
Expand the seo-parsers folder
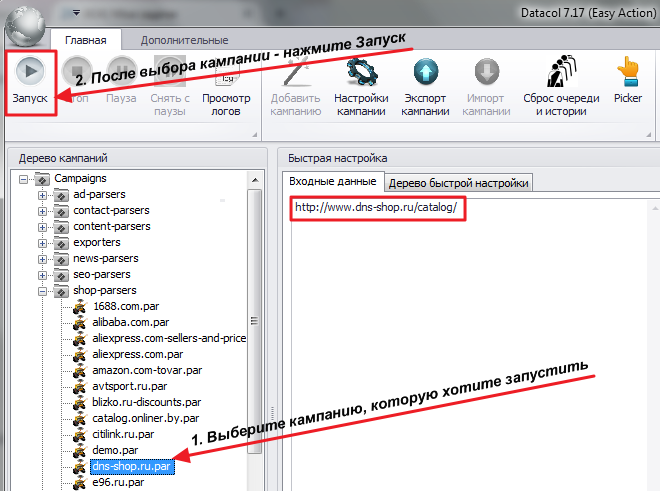pos(43,275)
